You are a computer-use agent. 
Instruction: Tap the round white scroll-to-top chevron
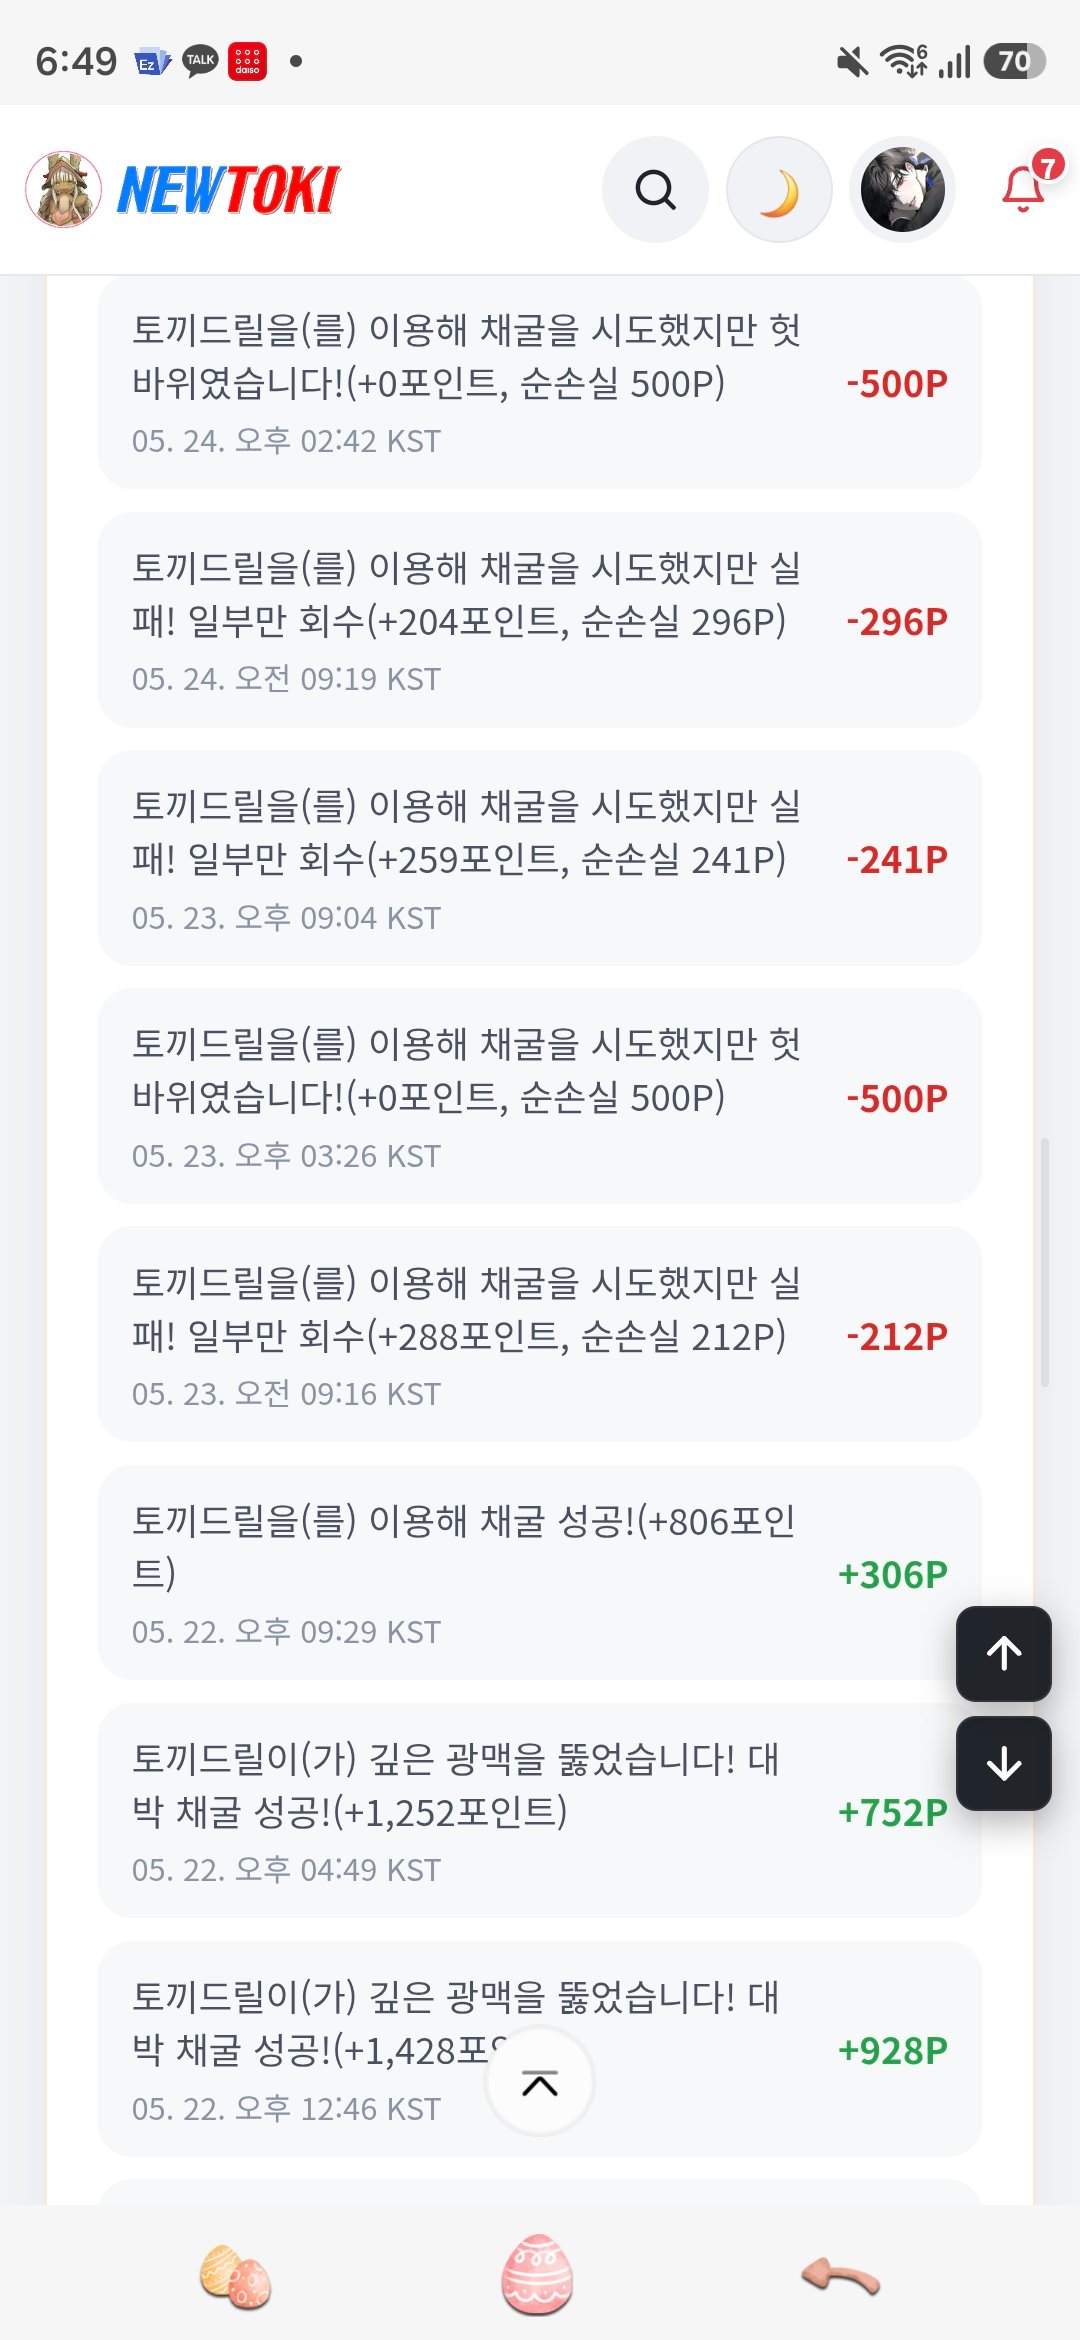click(x=540, y=2081)
